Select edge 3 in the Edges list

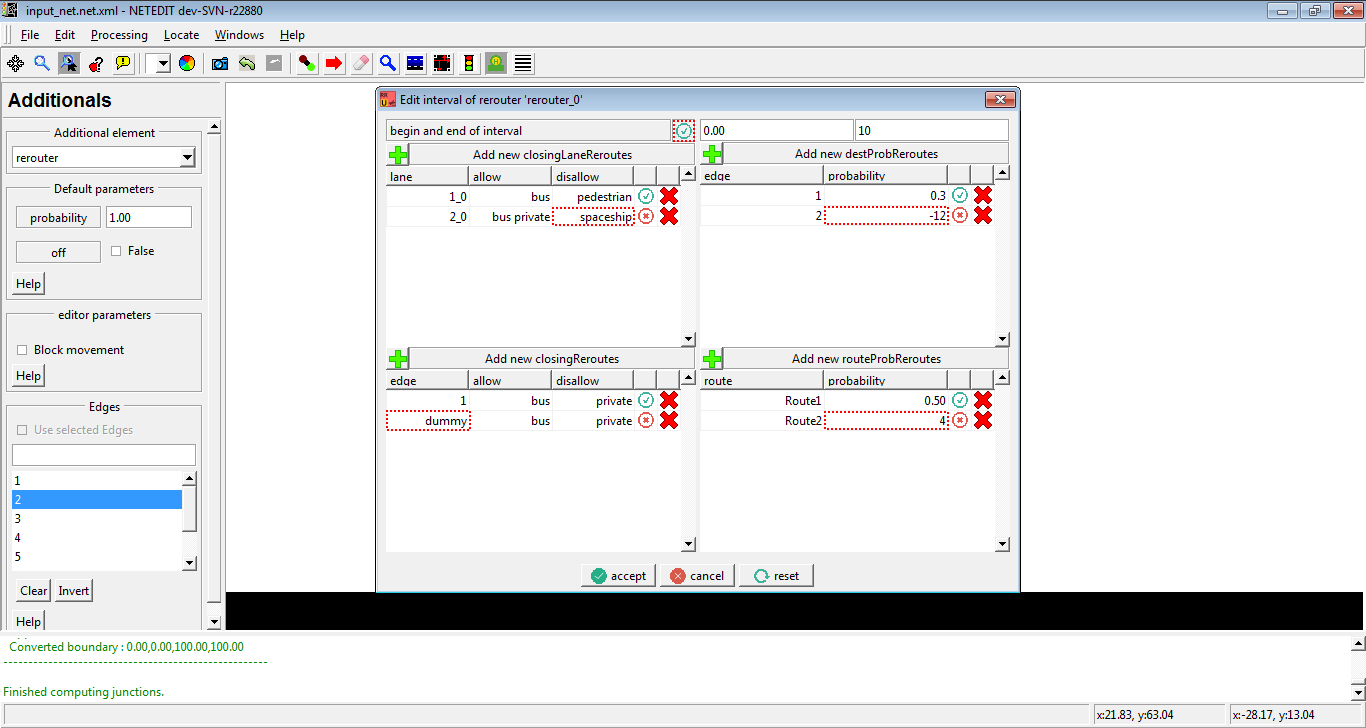click(x=96, y=519)
